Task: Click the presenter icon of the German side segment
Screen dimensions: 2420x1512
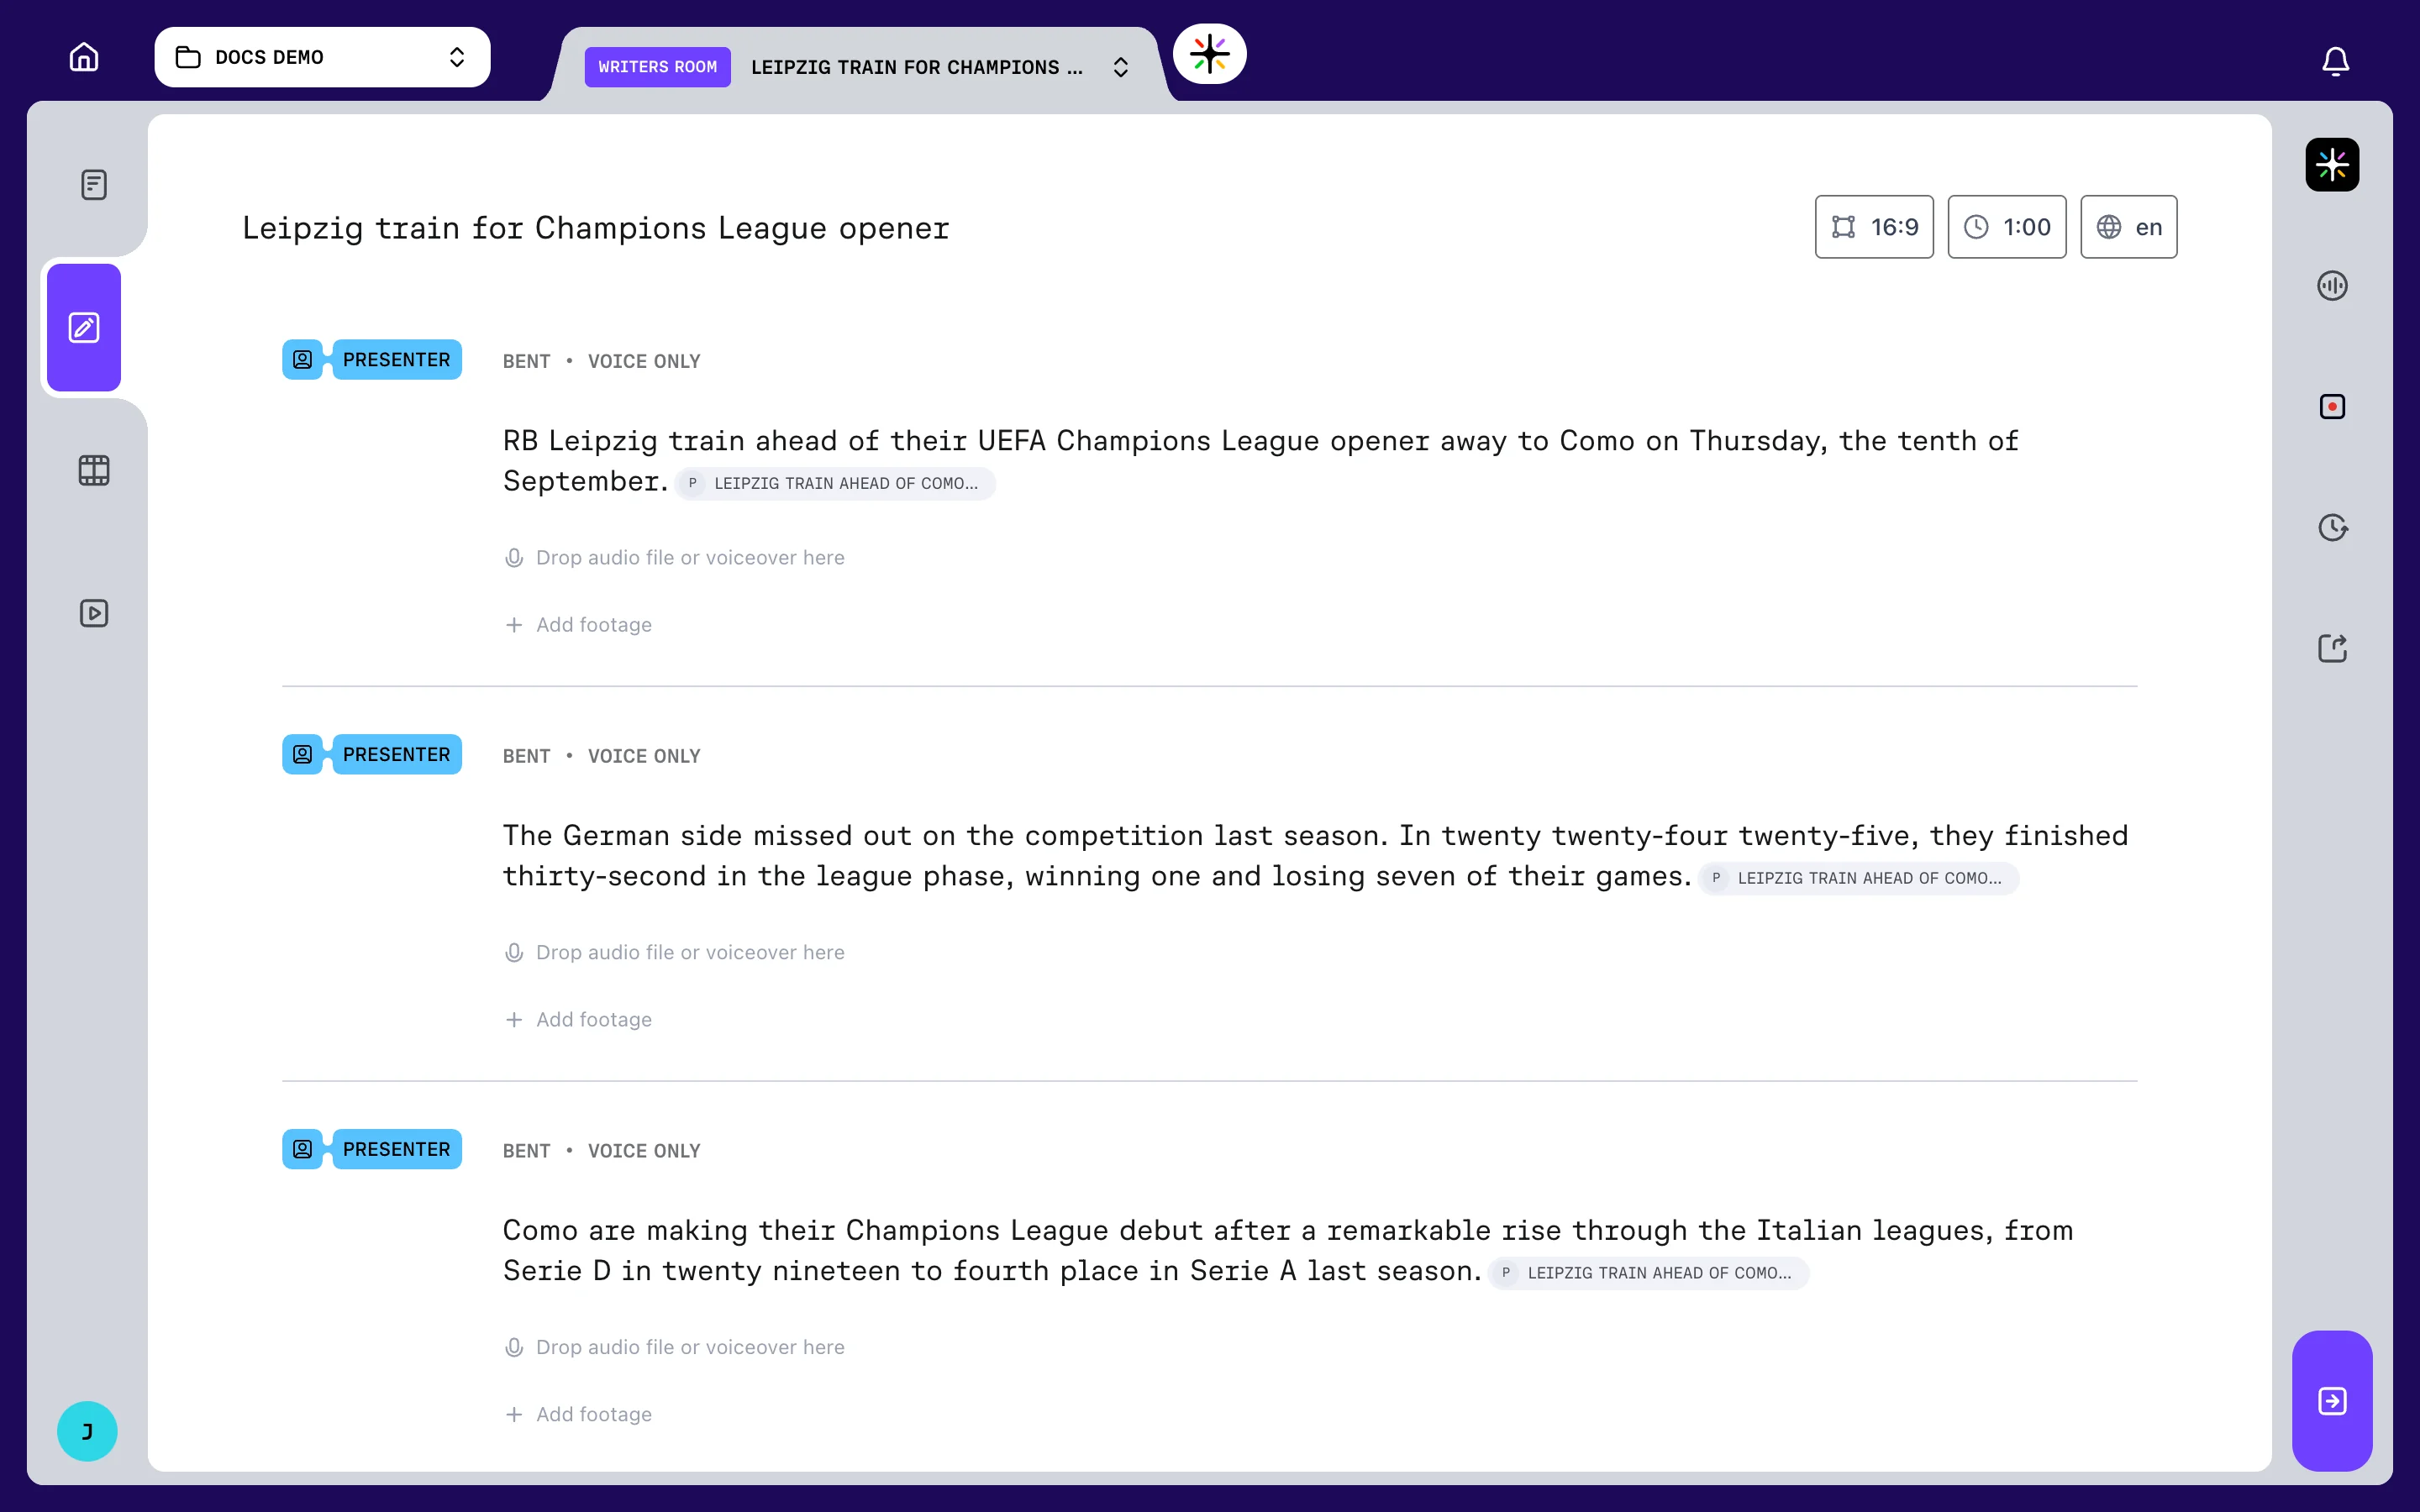Action: (302, 755)
